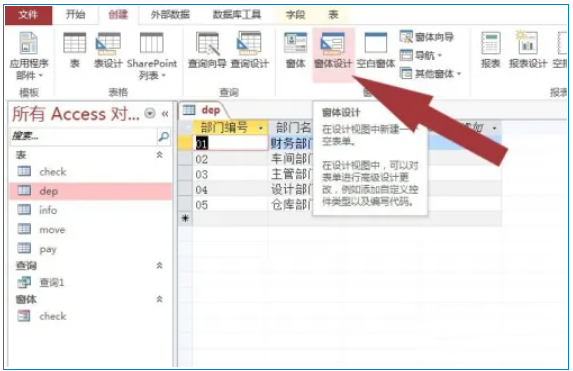Select the 查询设计 query design icon
Viewport: 573px width, 371px height.
tap(250, 50)
